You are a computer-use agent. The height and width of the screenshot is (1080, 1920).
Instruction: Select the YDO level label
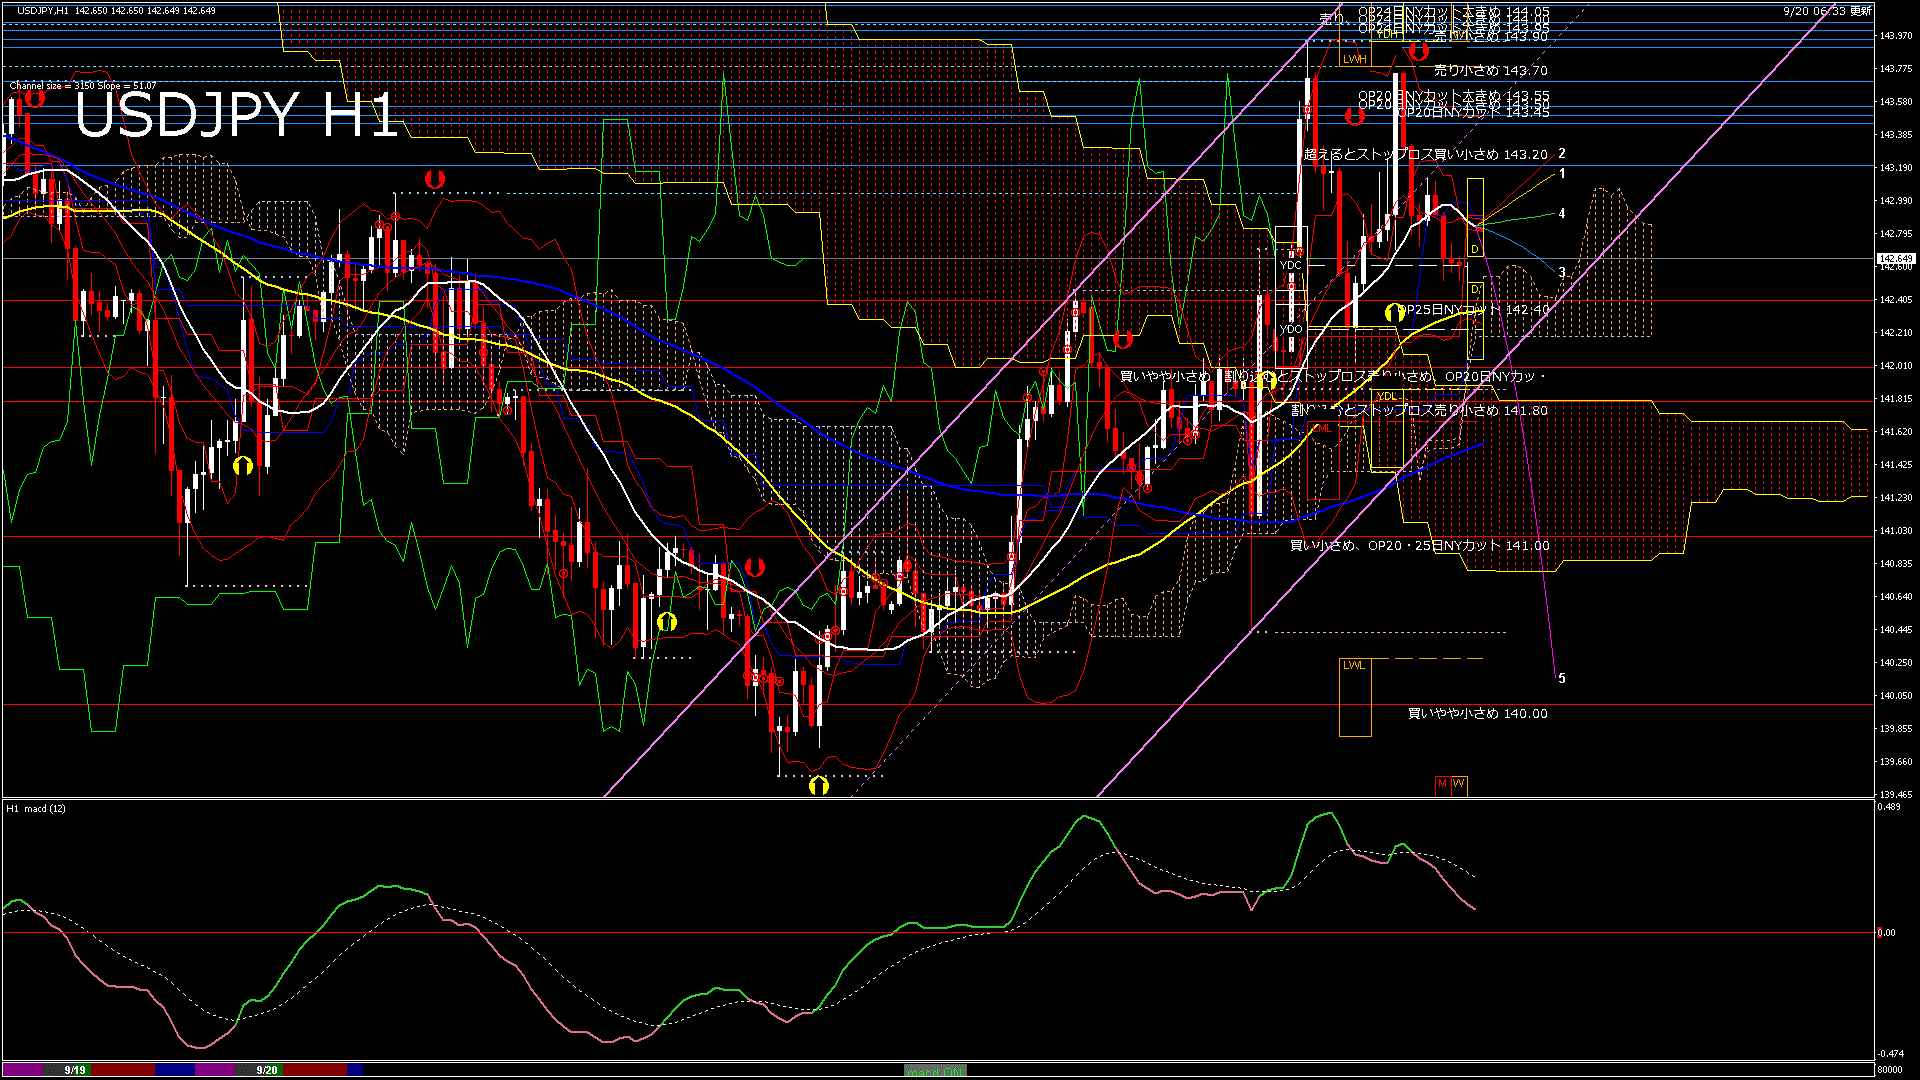pos(1291,329)
